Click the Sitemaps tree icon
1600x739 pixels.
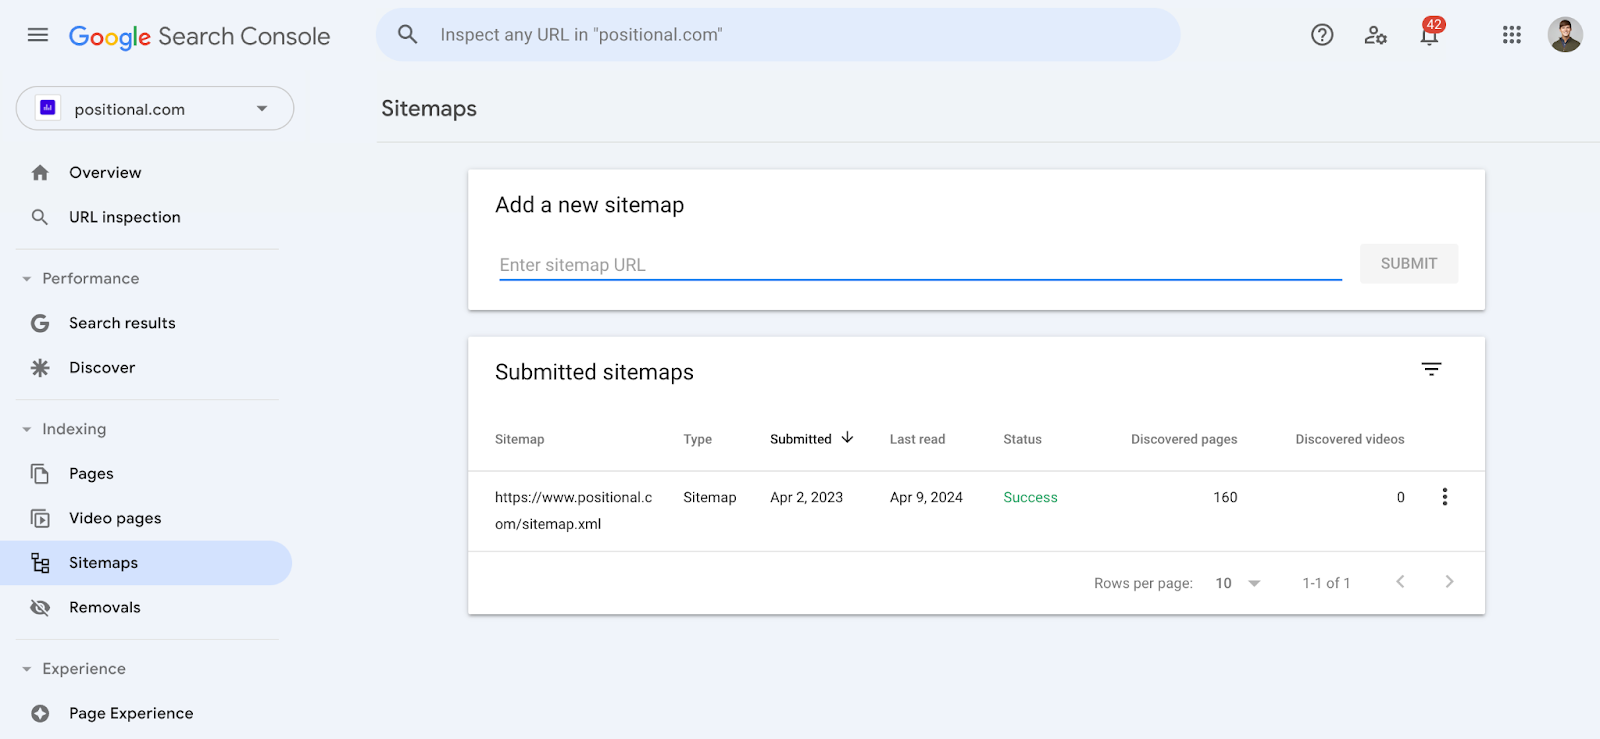pos(40,563)
